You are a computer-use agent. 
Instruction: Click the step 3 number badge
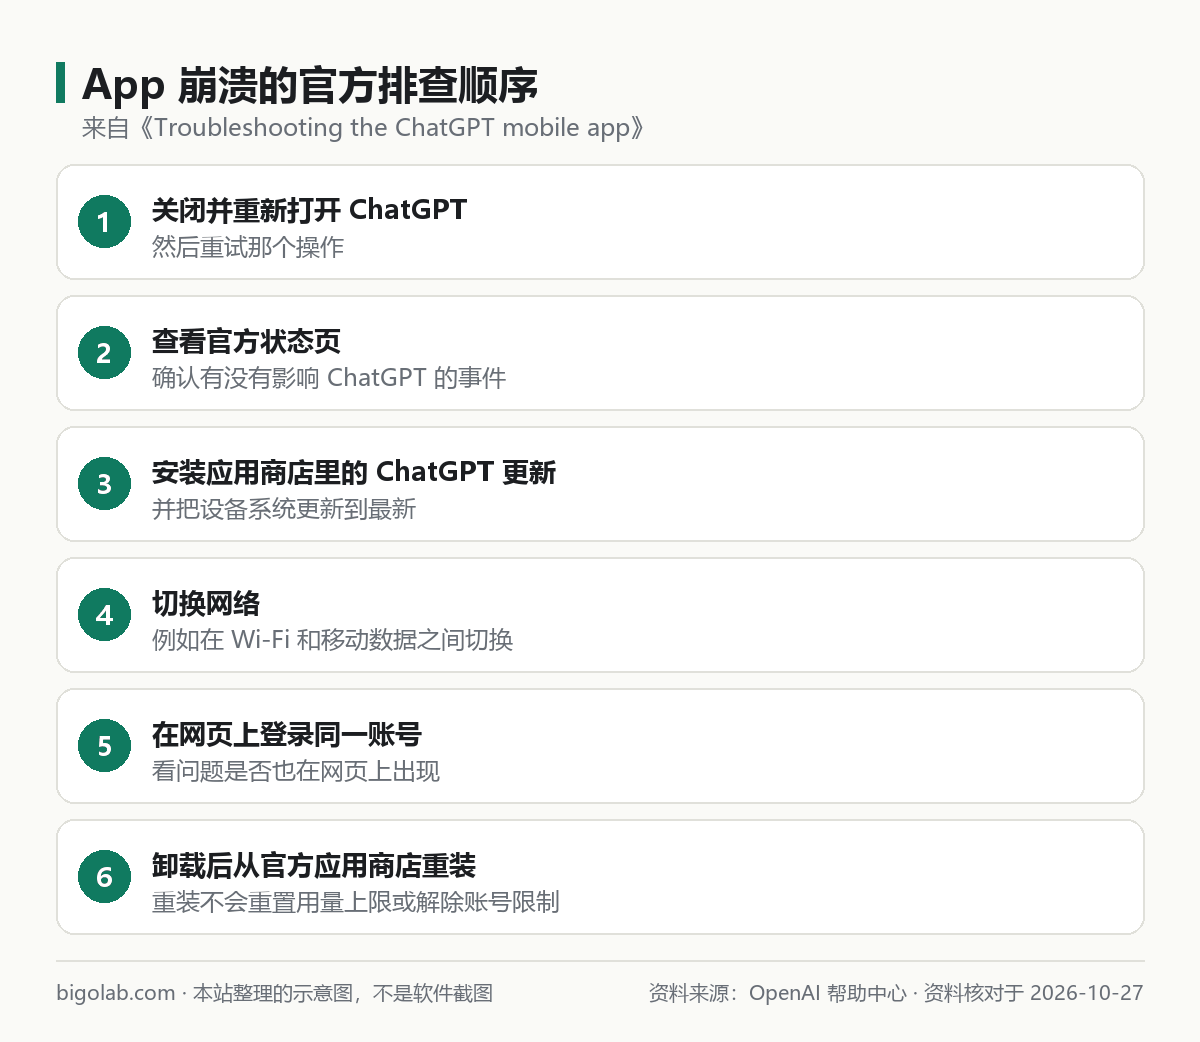click(x=104, y=484)
